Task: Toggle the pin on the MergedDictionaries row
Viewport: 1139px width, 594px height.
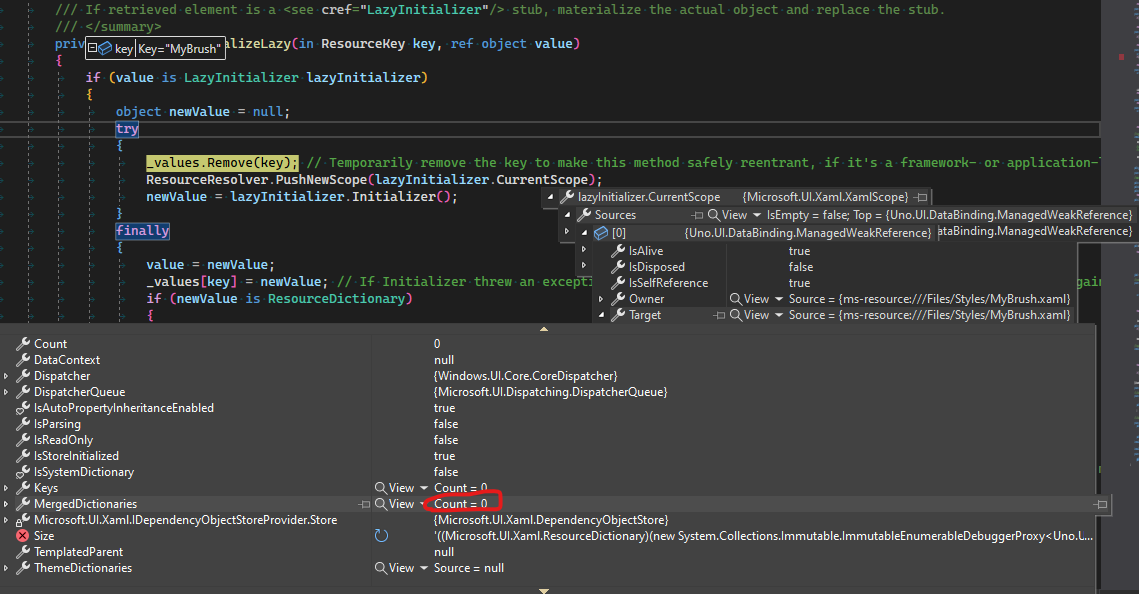Action: coord(364,503)
